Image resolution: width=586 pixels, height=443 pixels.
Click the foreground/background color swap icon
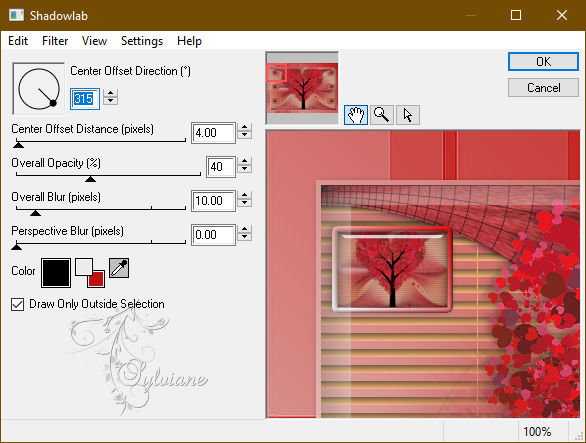(90, 273)
